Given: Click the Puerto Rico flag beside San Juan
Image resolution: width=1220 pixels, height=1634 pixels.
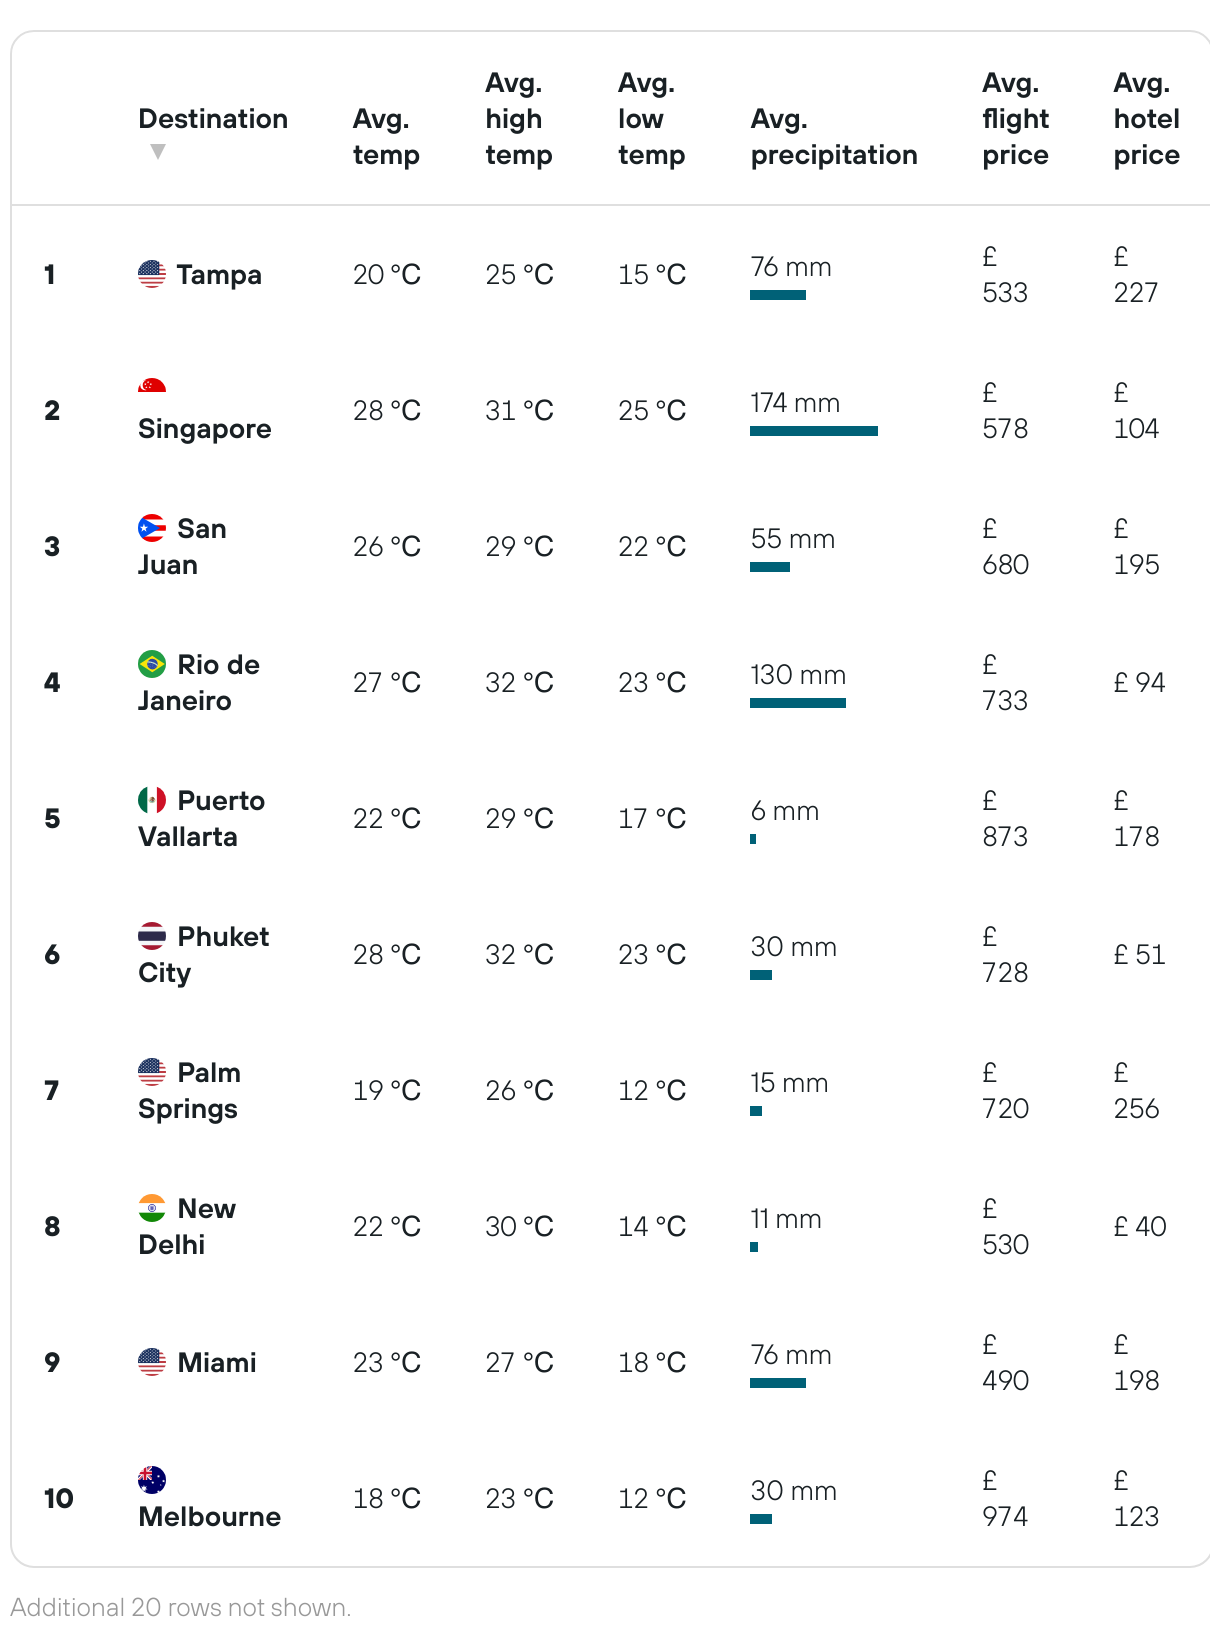Looking at the screenshot, I should tap(152, 528).
